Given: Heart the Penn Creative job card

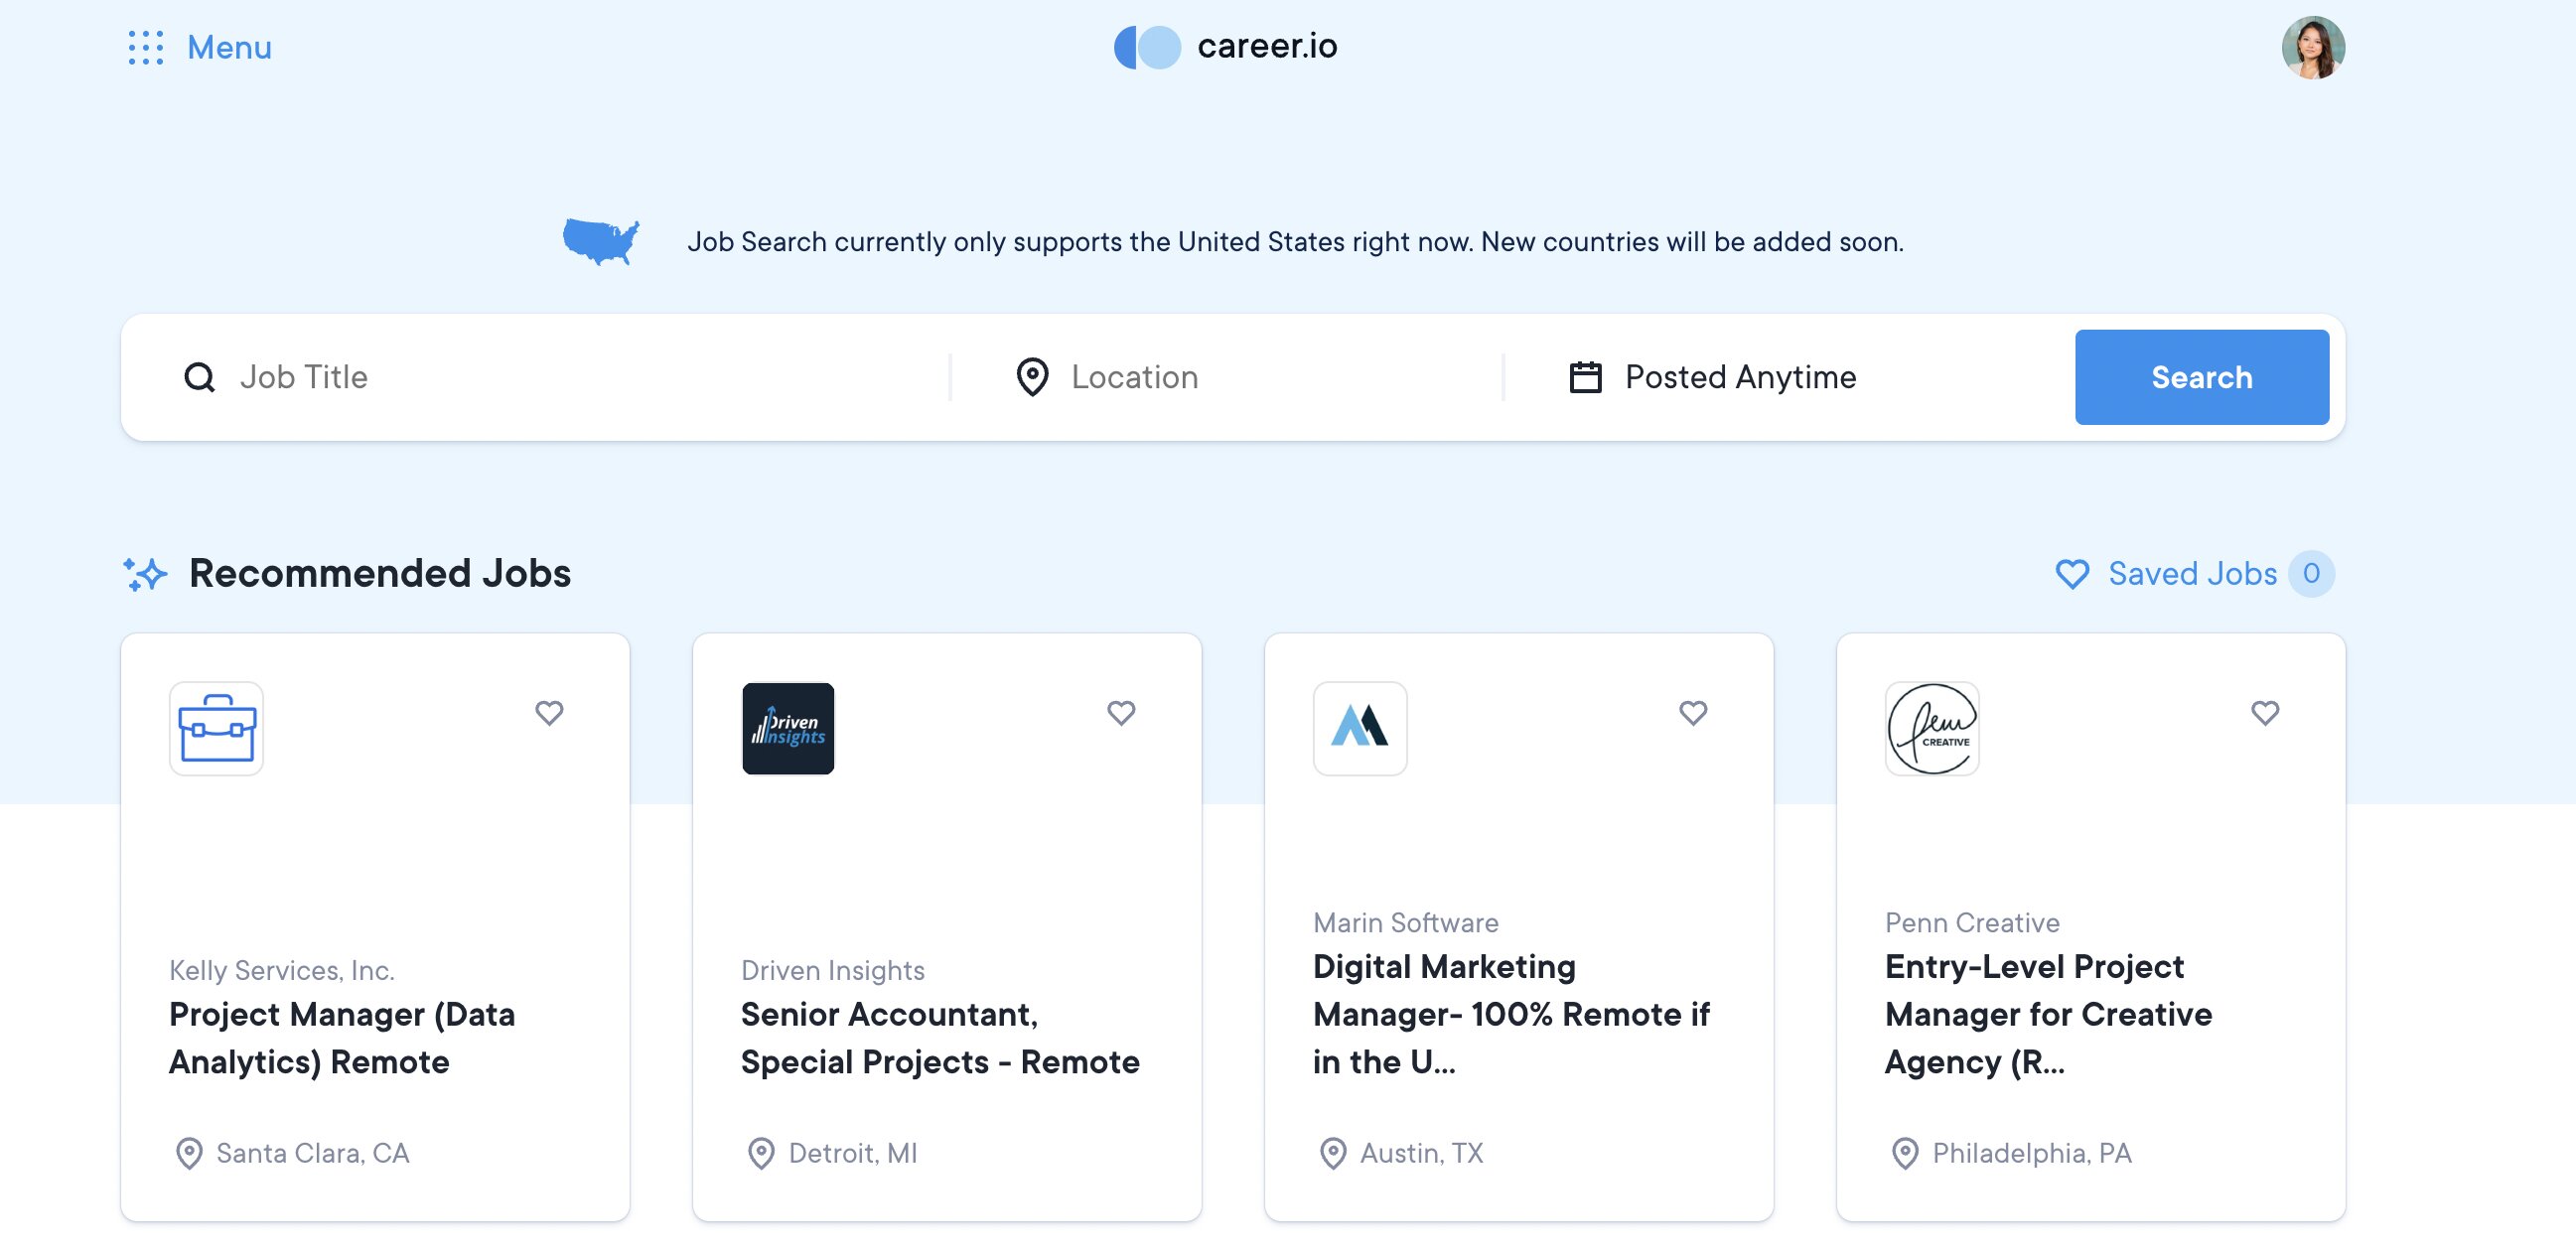Looking at the screenshot, I should pyautogui.click(x=2264, y=712).
